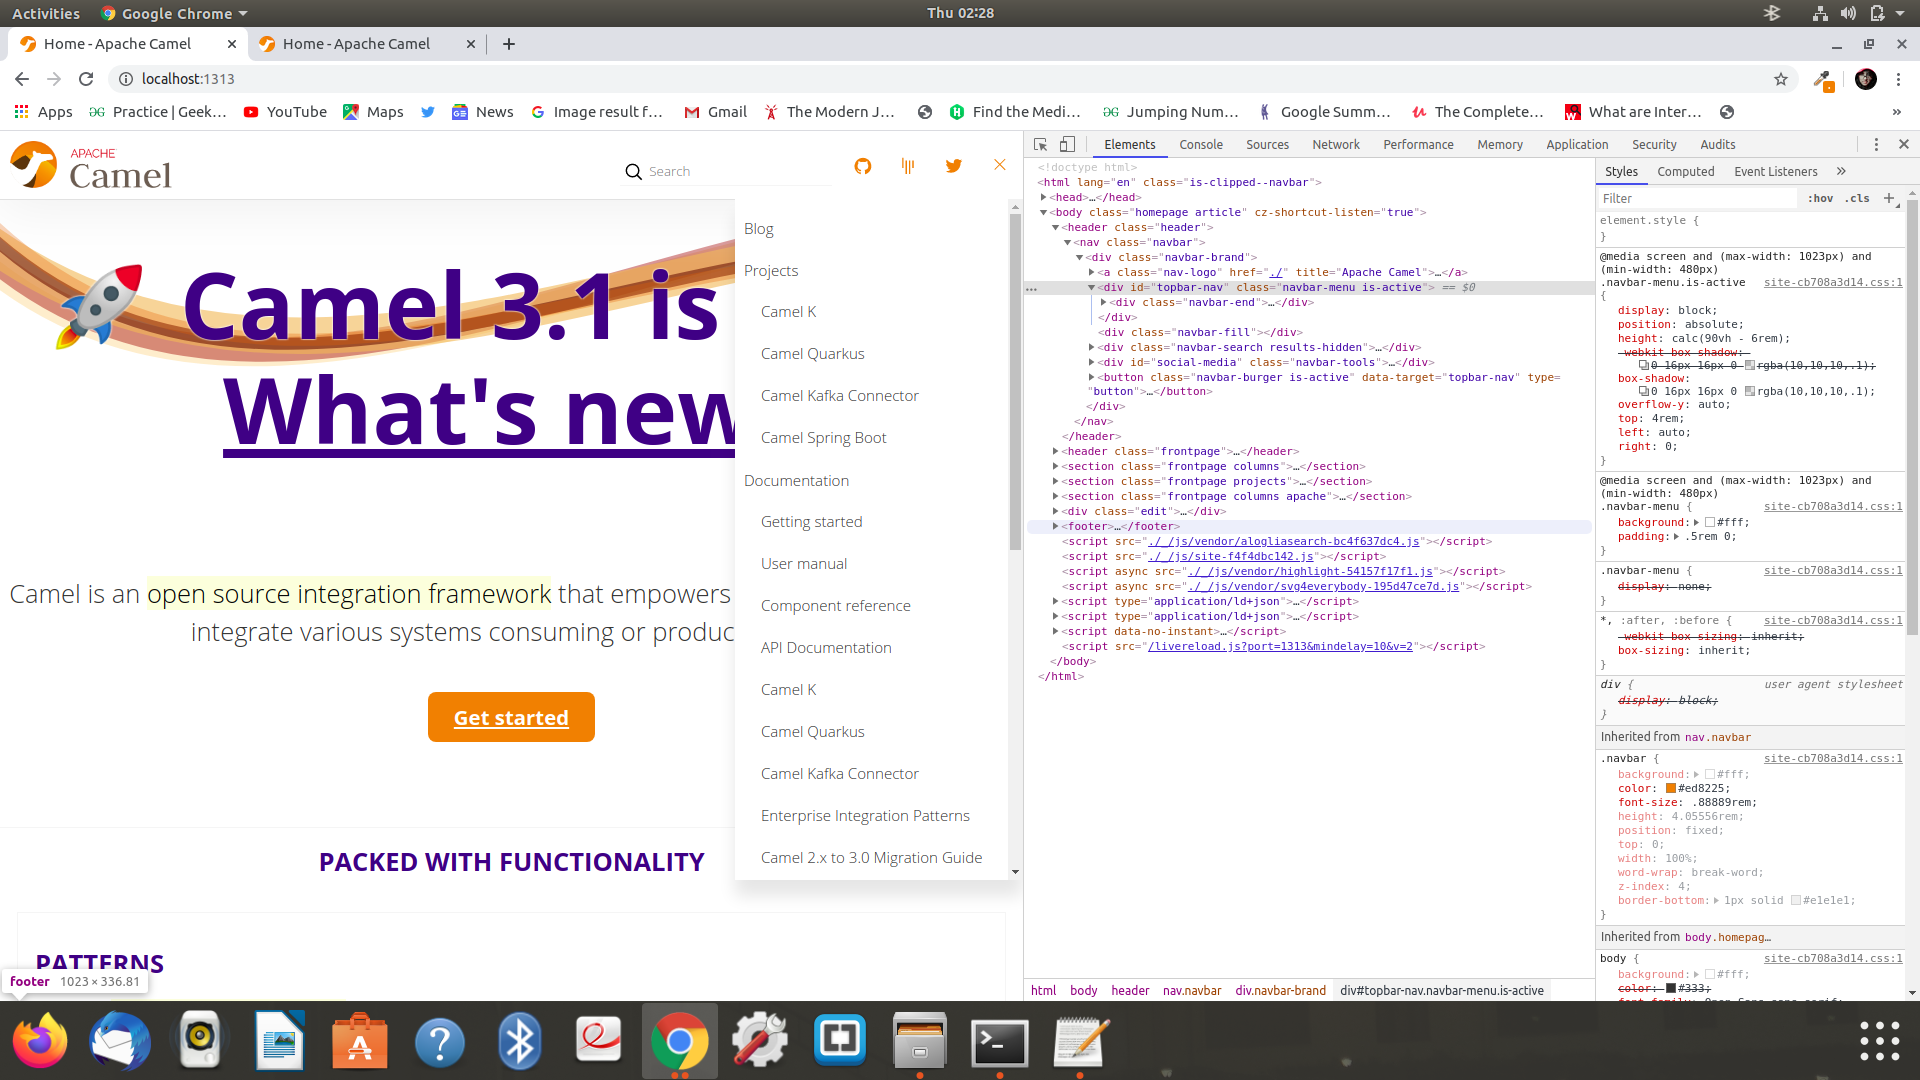Show all applications grid
The image size is (1920, 1080).
pos(1880,1041)
